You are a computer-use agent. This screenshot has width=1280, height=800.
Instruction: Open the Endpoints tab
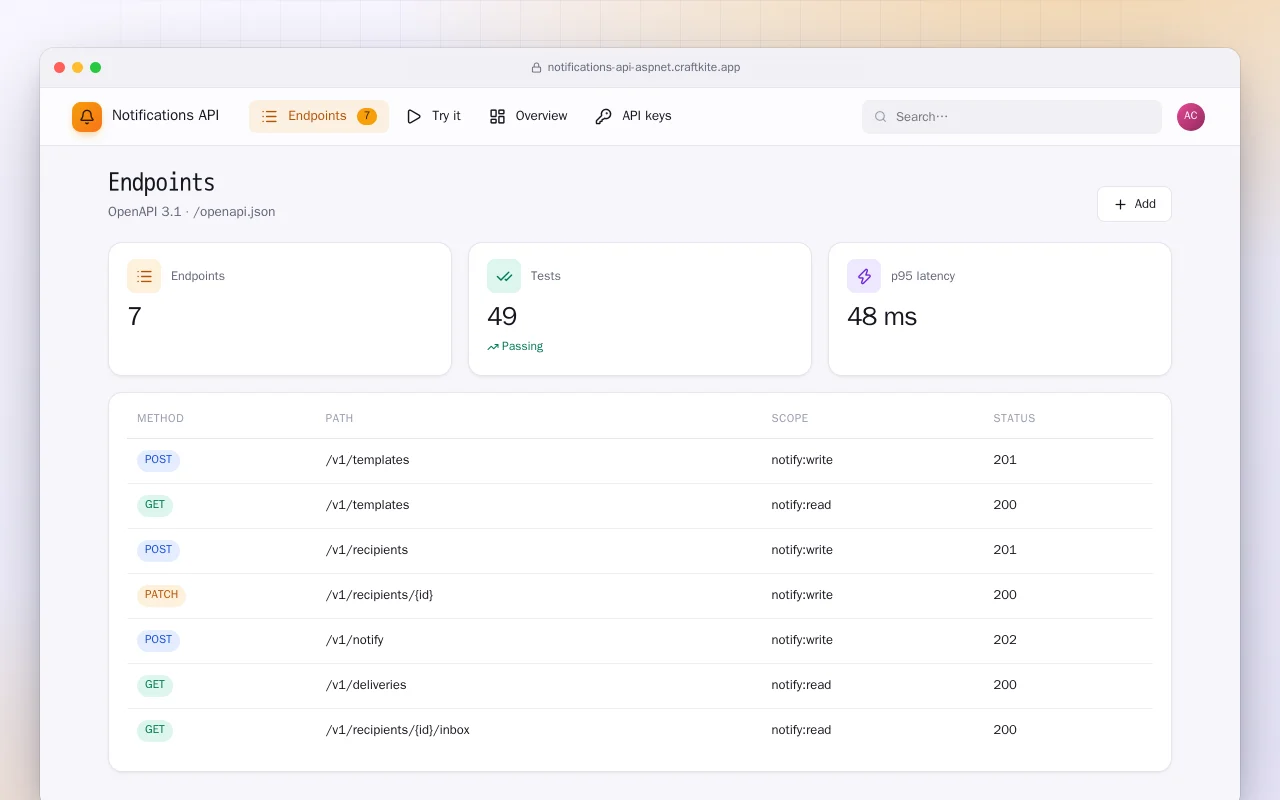coord(319,116)
